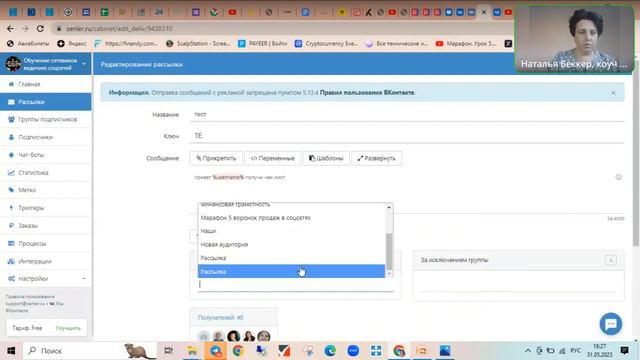
Task: Click the Статистика chart icon
Action: click(x=11, y=173)
